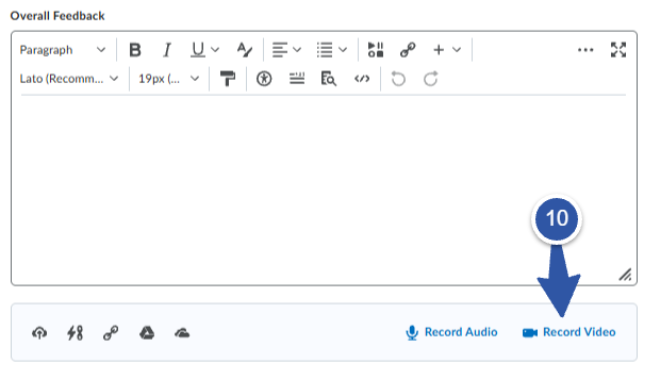Toggle italic text formatting
Image resolution: width=651 pixels, height=384 pixels.
click(x=167, y=50)
